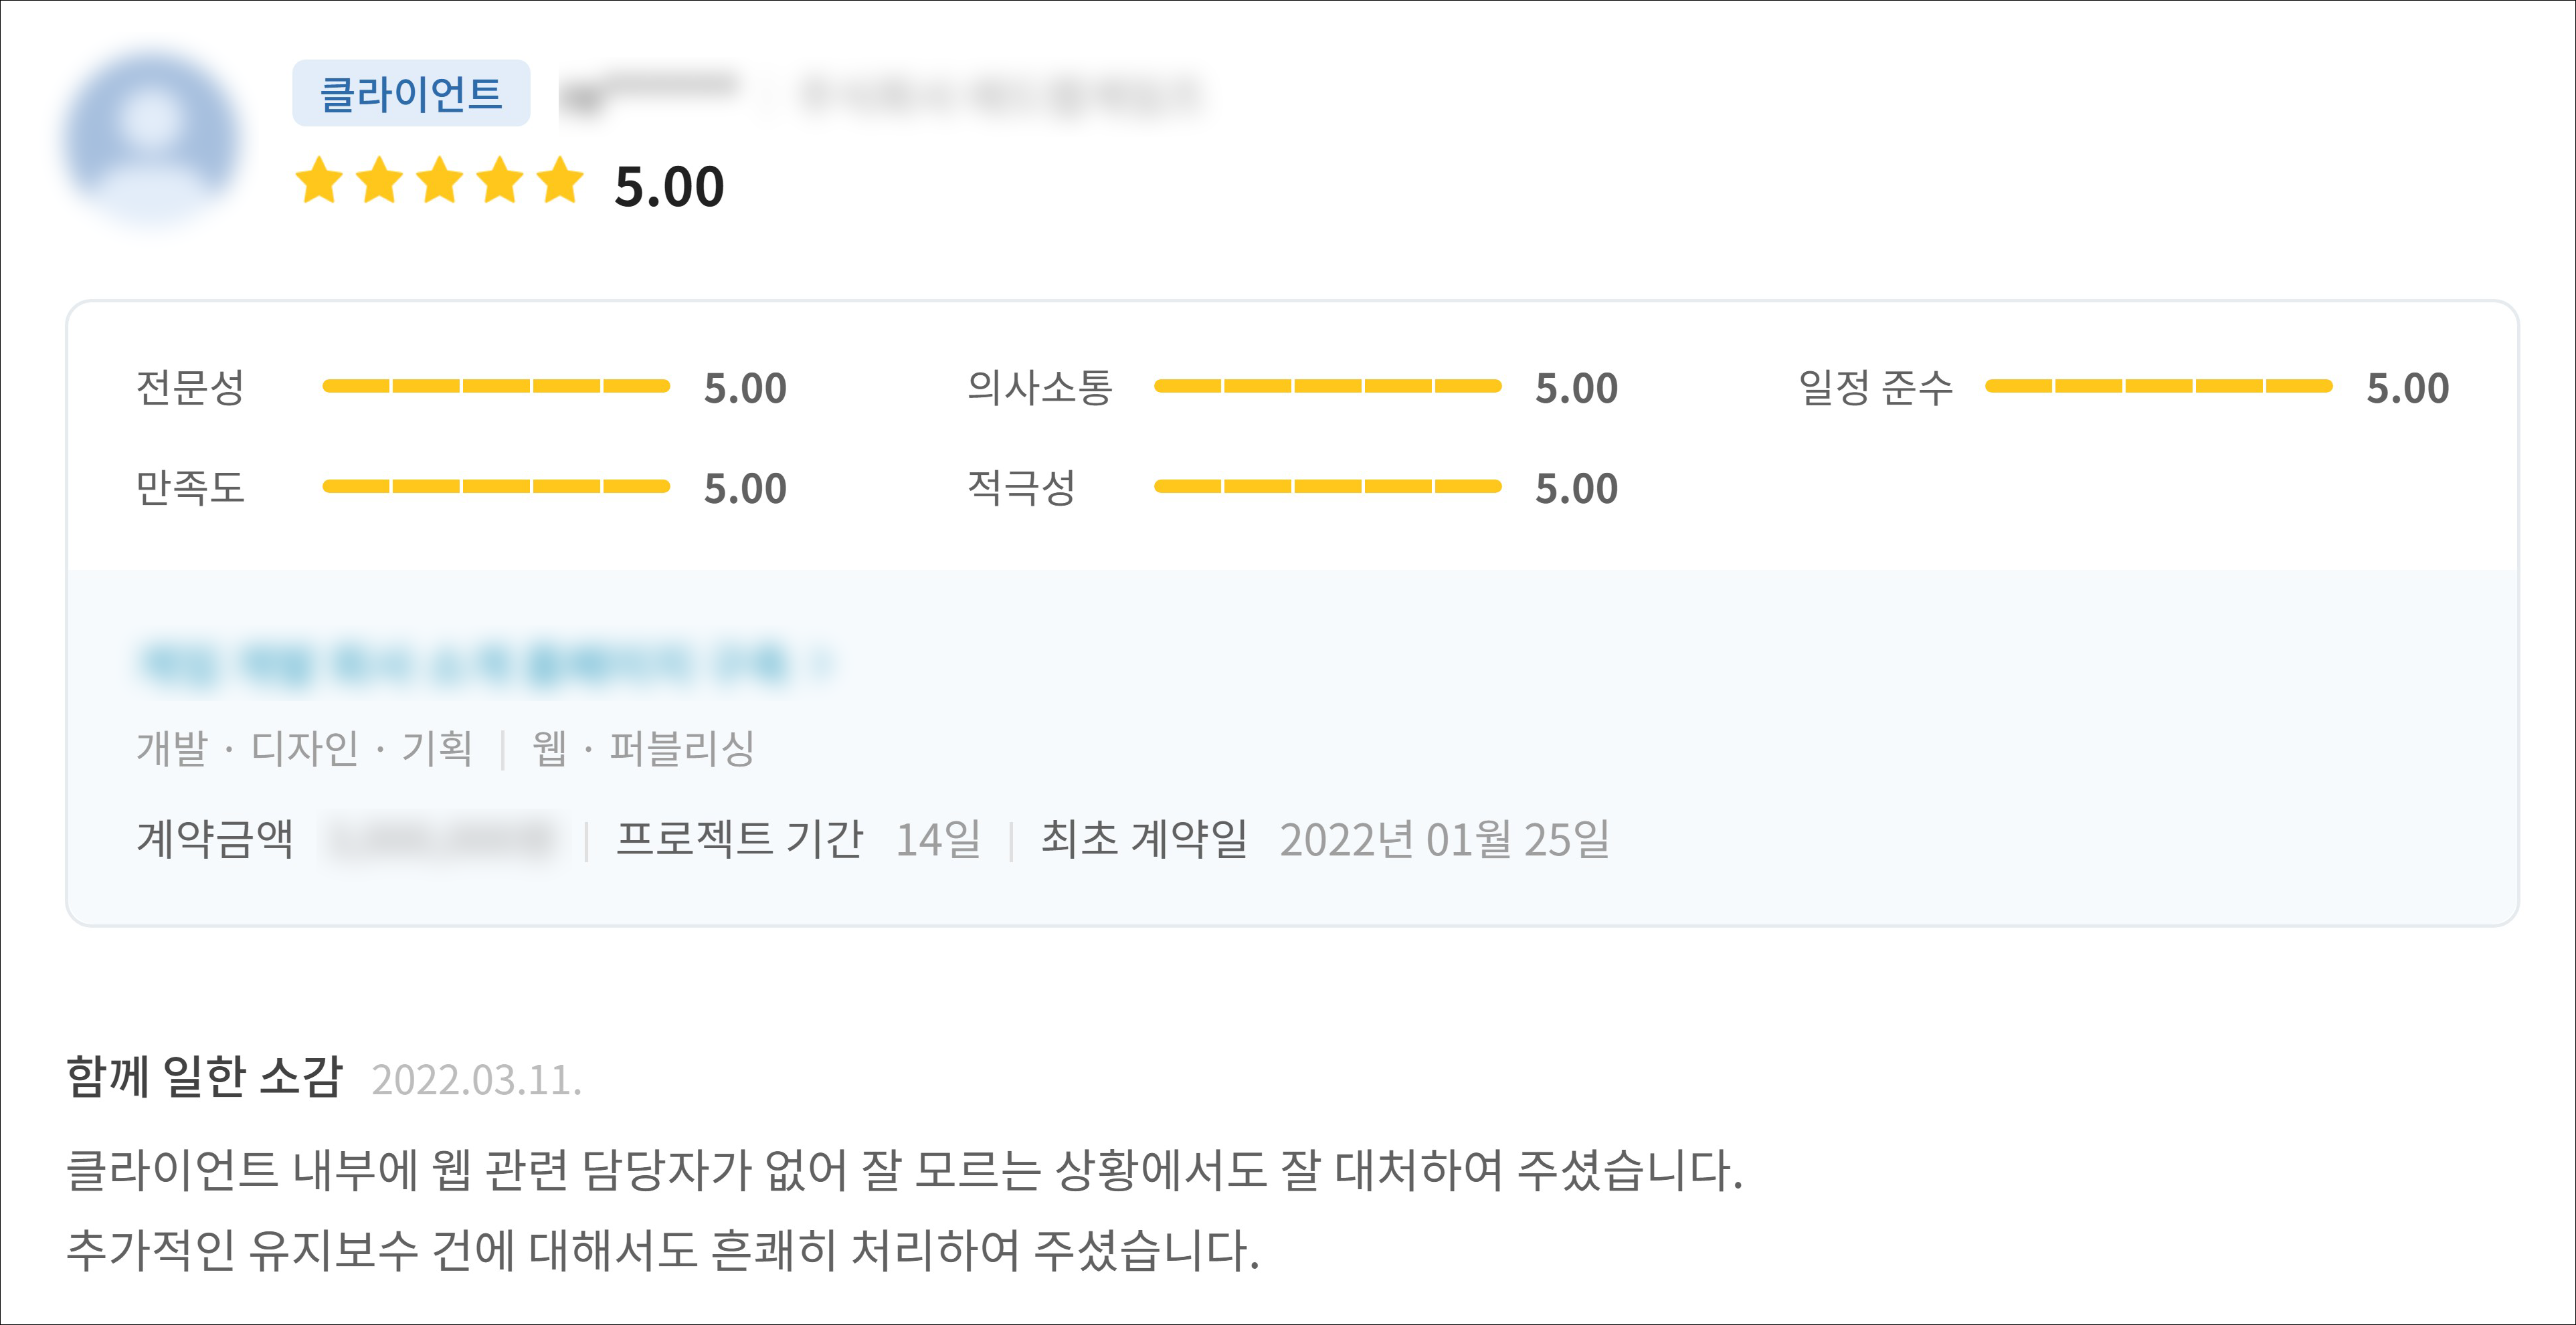2576x1325 pixels.
Task: Click the third yellow star icon
Action: coord(440,181)
